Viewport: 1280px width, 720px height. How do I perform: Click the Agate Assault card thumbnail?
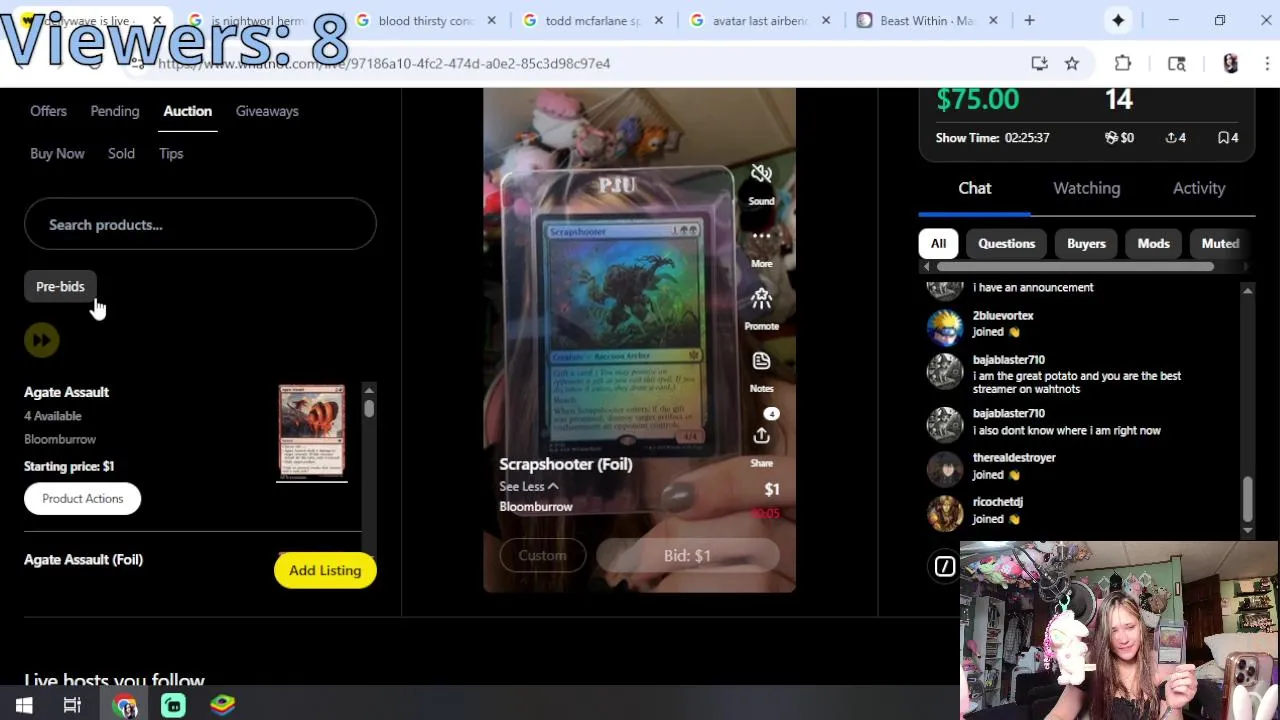coord(312,432)
